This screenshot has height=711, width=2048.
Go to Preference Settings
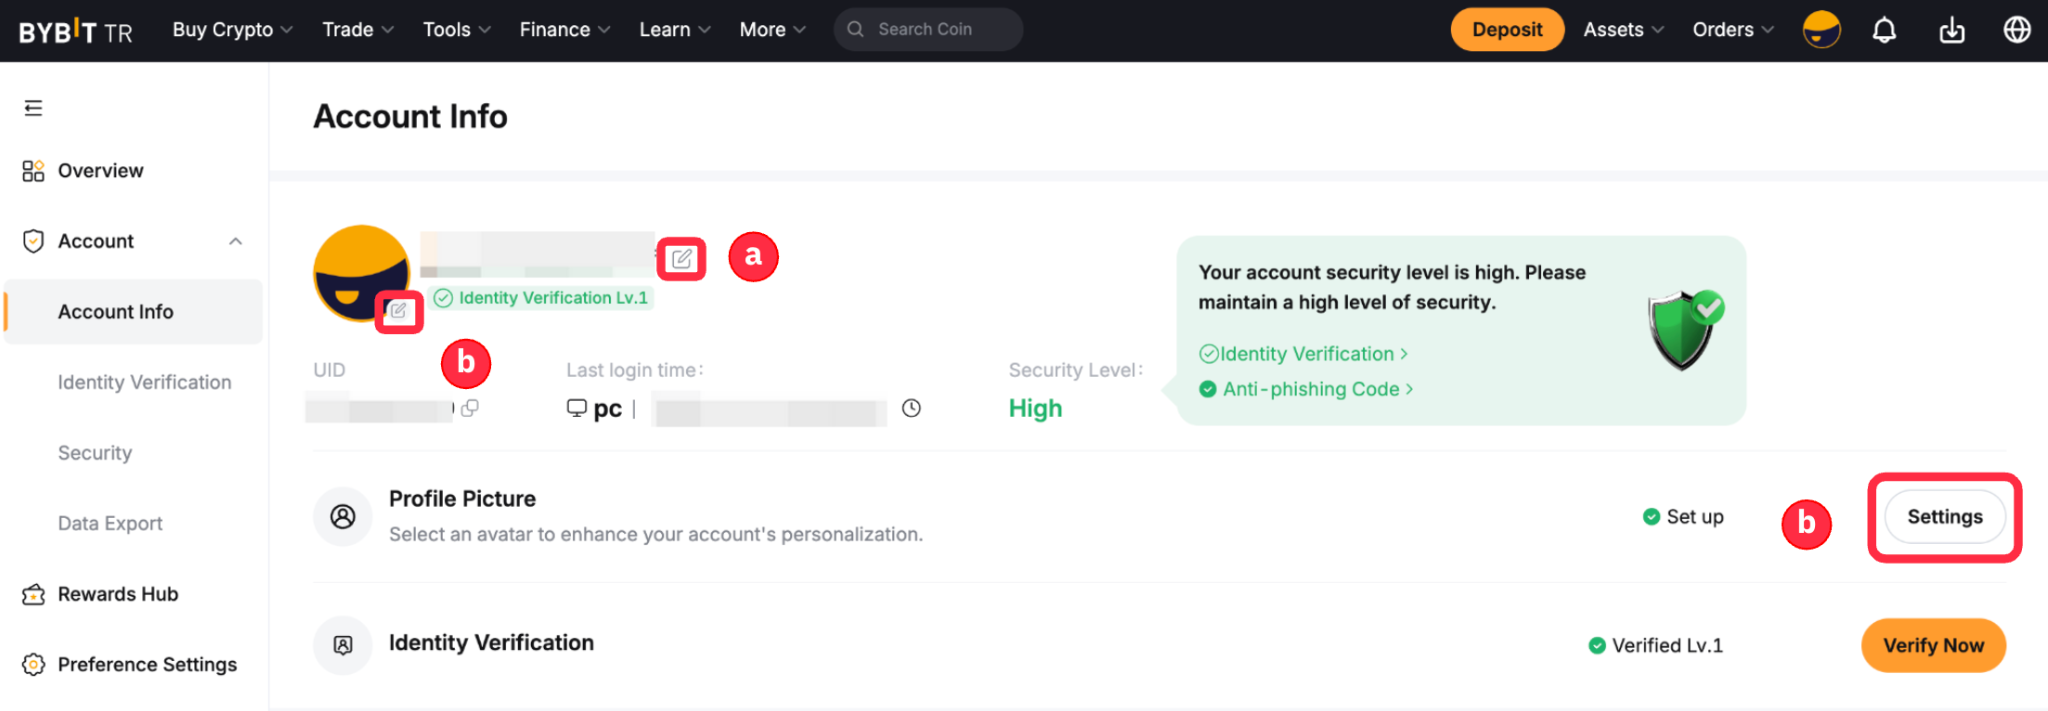[147, 665]
